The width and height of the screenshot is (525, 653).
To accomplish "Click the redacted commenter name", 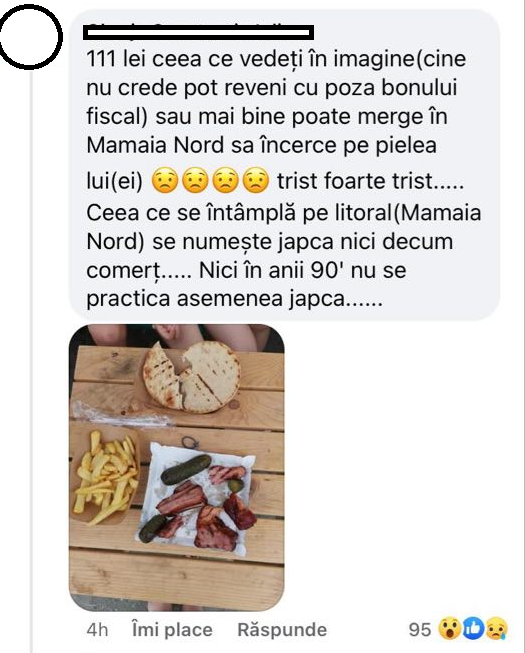I will tap(199, 32).
